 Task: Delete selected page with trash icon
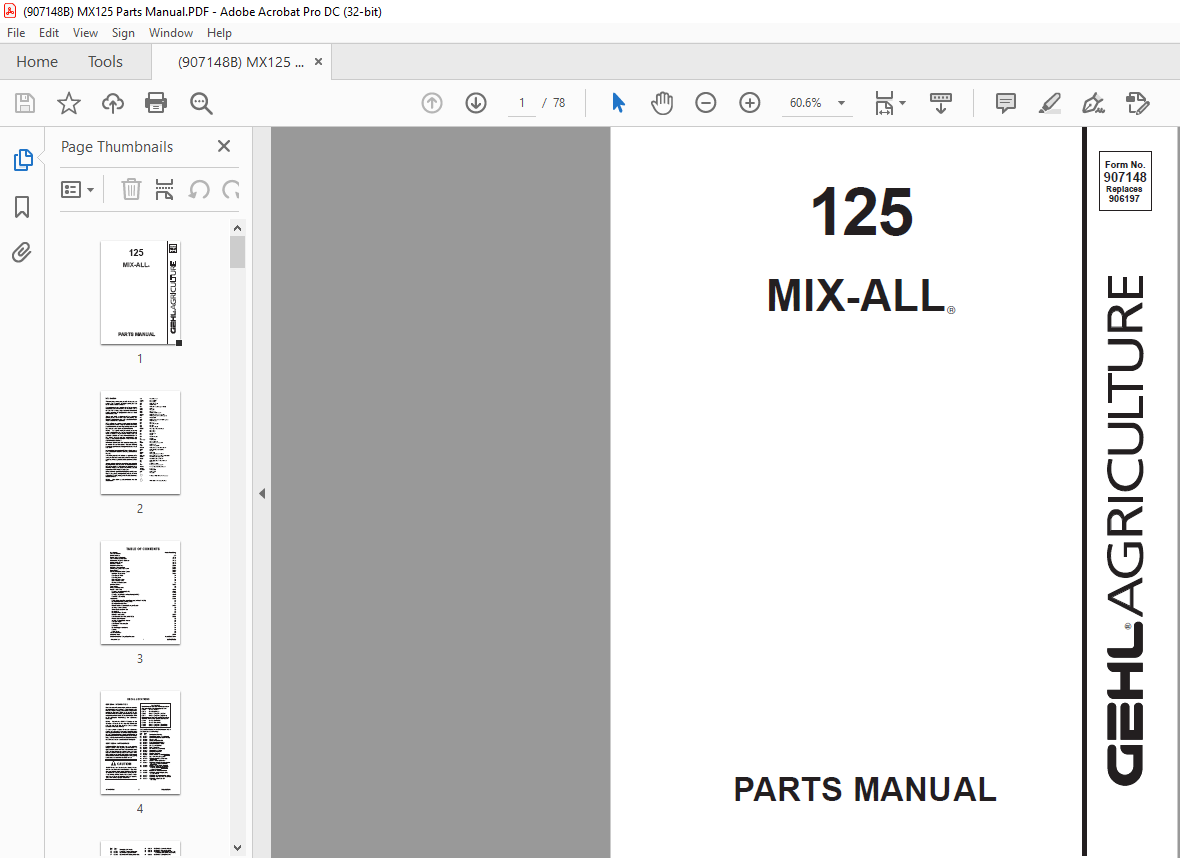coord(131,189)
